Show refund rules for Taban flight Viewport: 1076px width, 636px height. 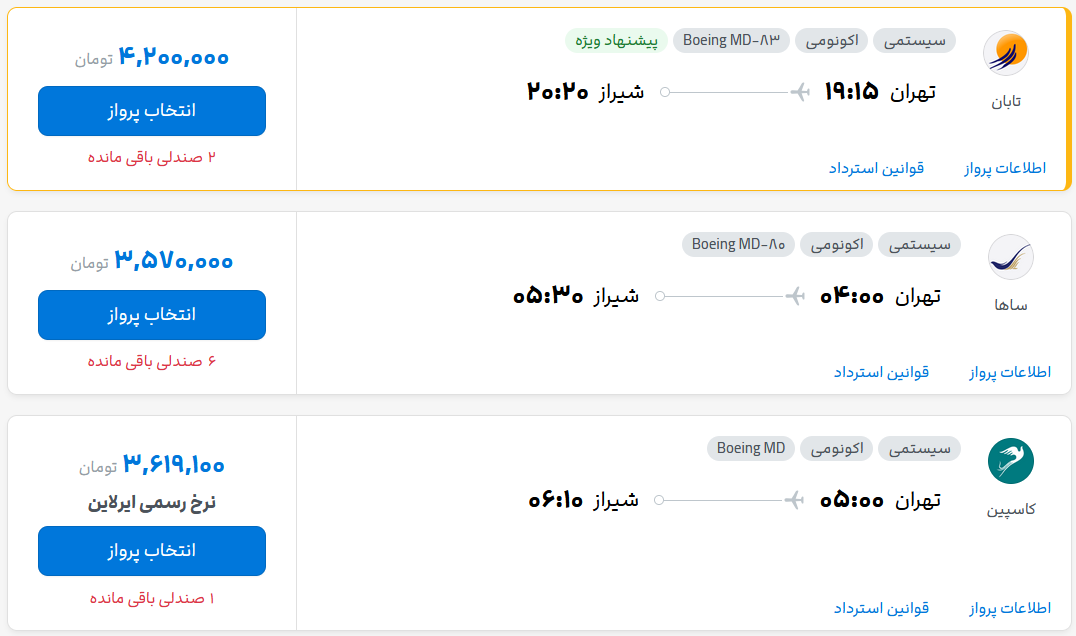pyautogui.click(x=876, y=168)
